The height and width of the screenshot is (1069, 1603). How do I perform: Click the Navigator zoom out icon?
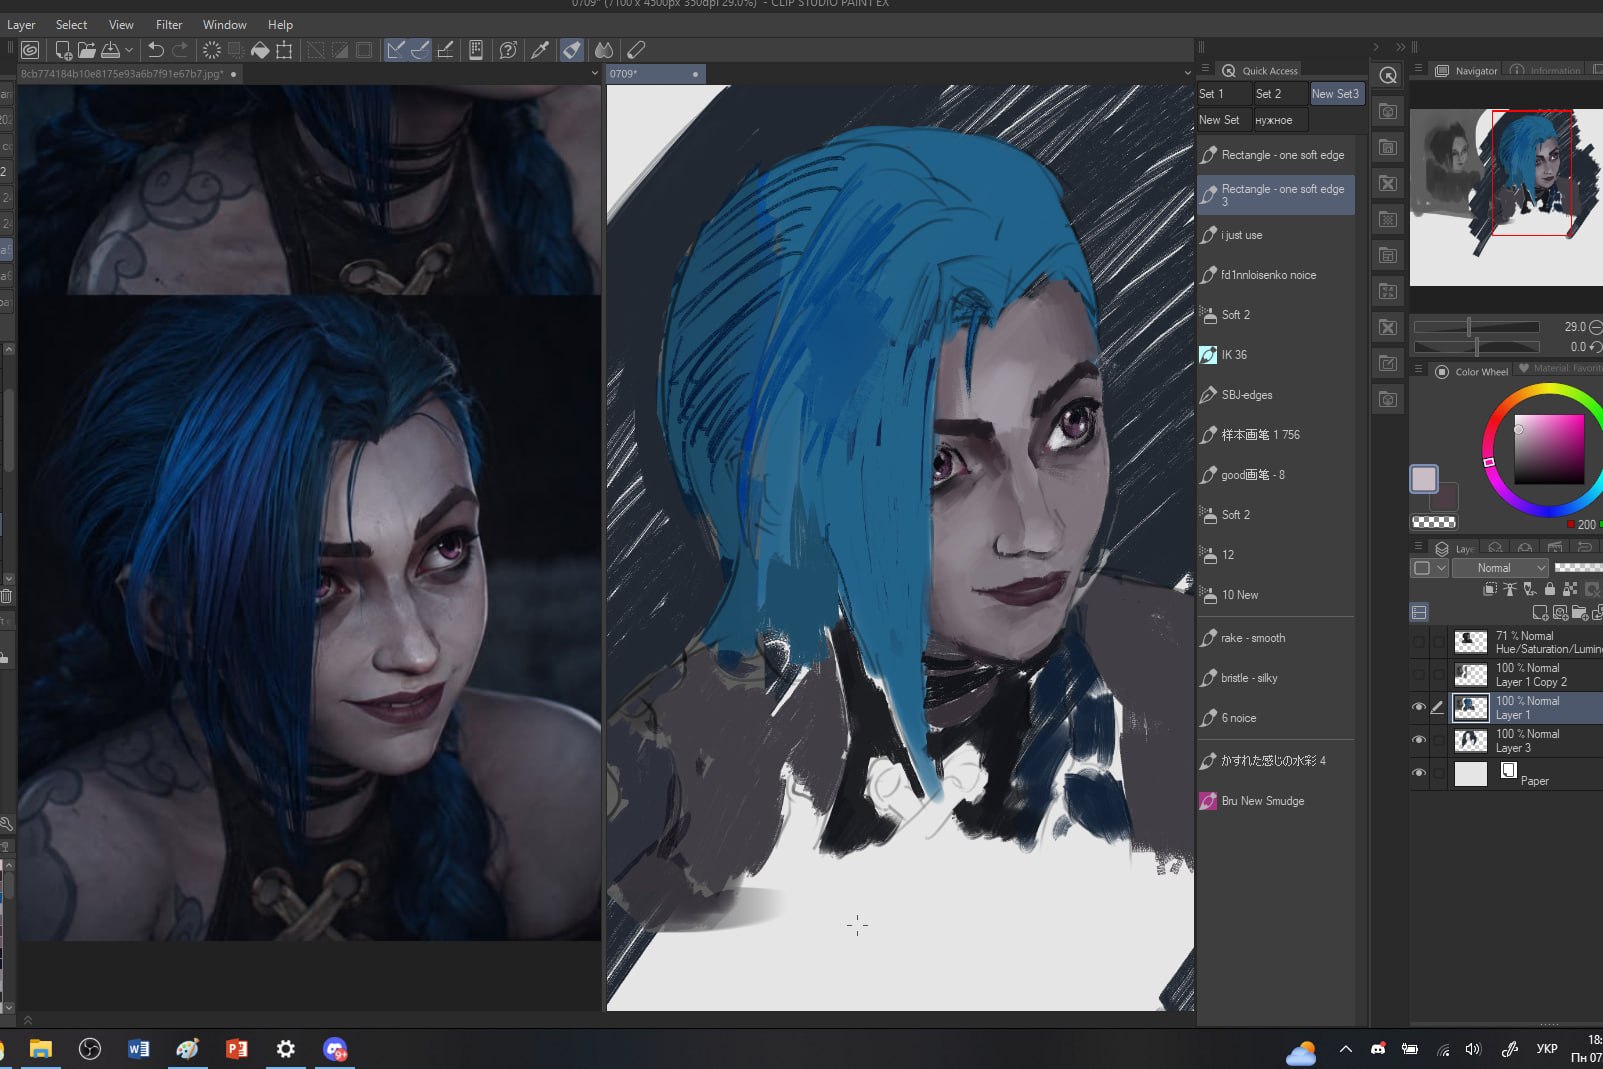coord(1595,327)
